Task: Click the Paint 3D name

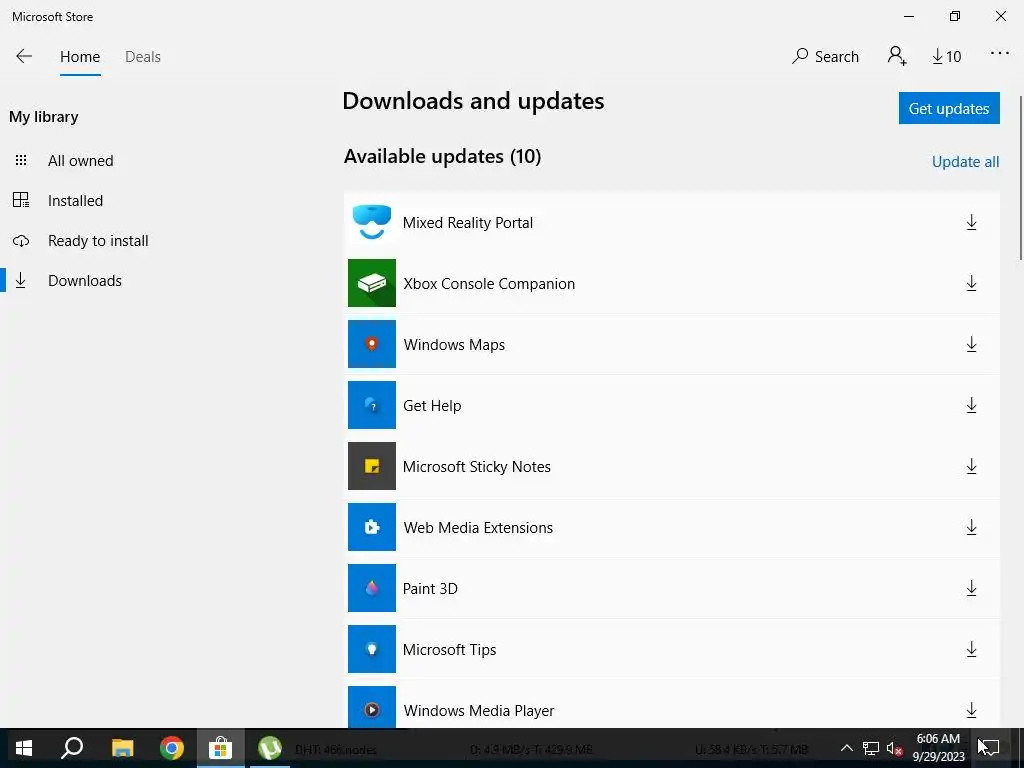Action: (x=430, y=588)
